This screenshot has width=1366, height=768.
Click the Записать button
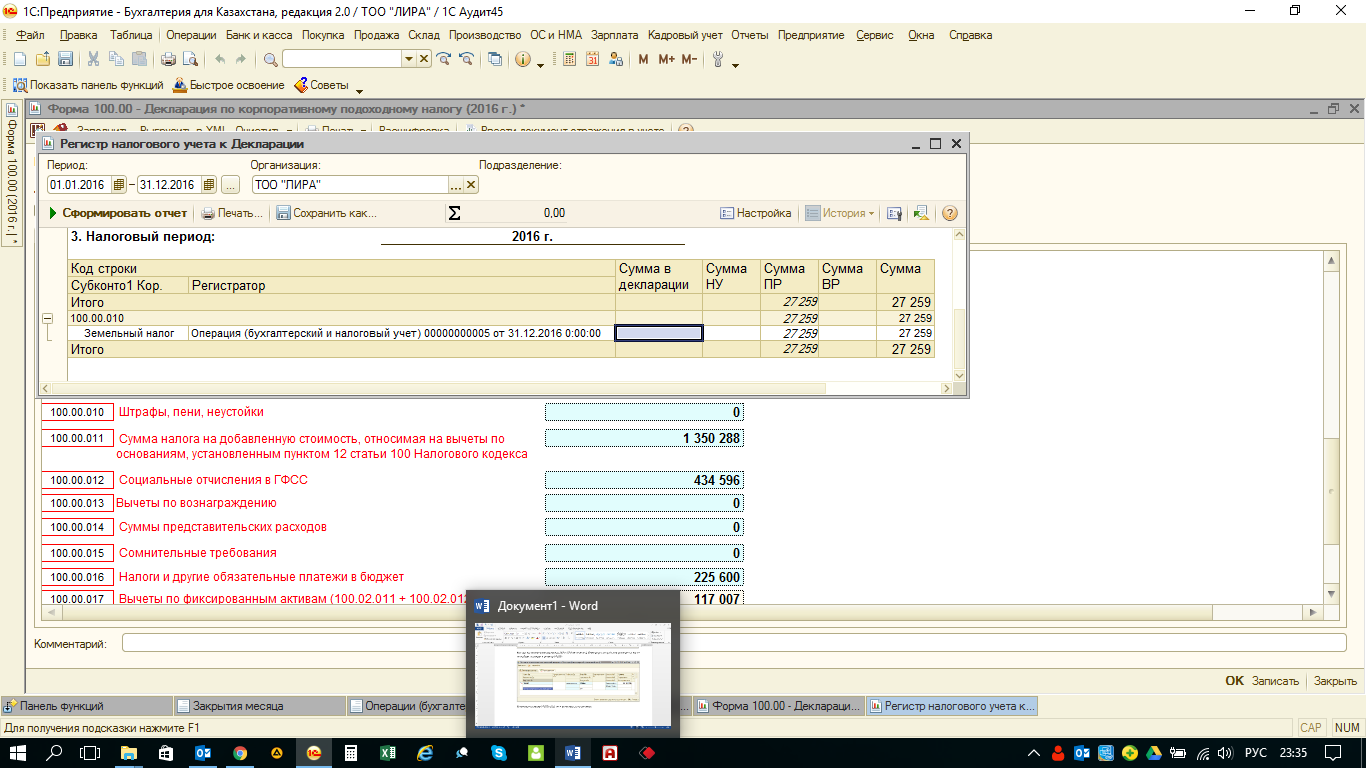1275,680
